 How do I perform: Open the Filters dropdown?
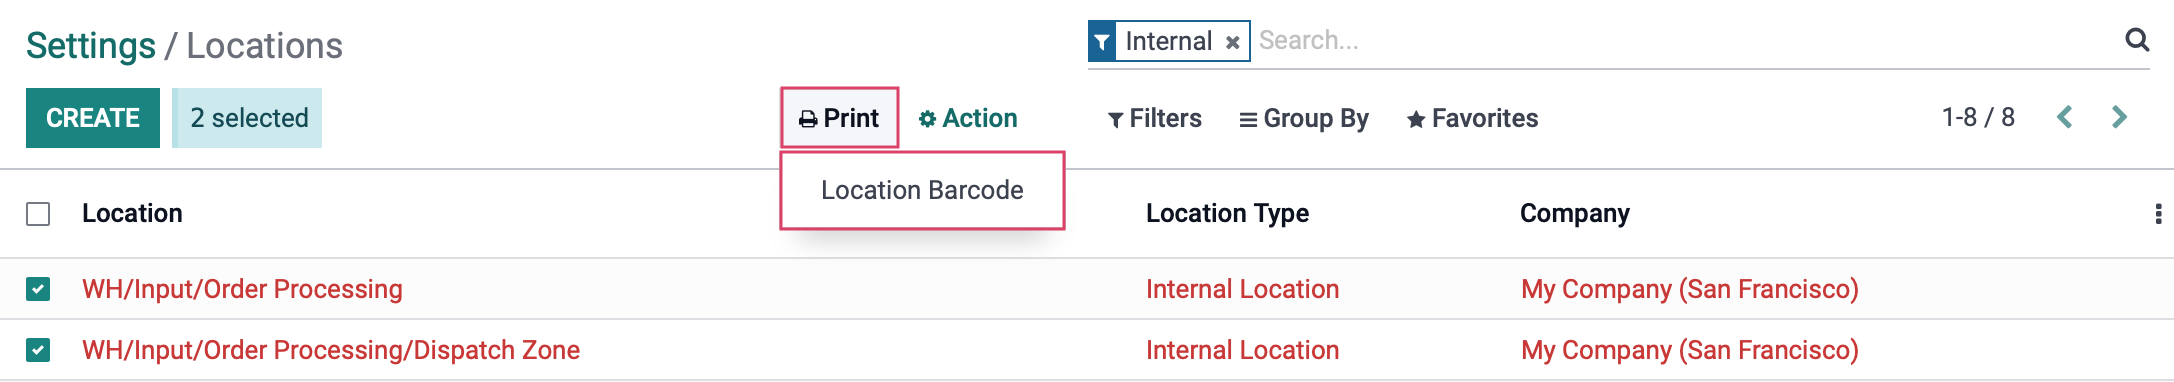point(1155,118)
